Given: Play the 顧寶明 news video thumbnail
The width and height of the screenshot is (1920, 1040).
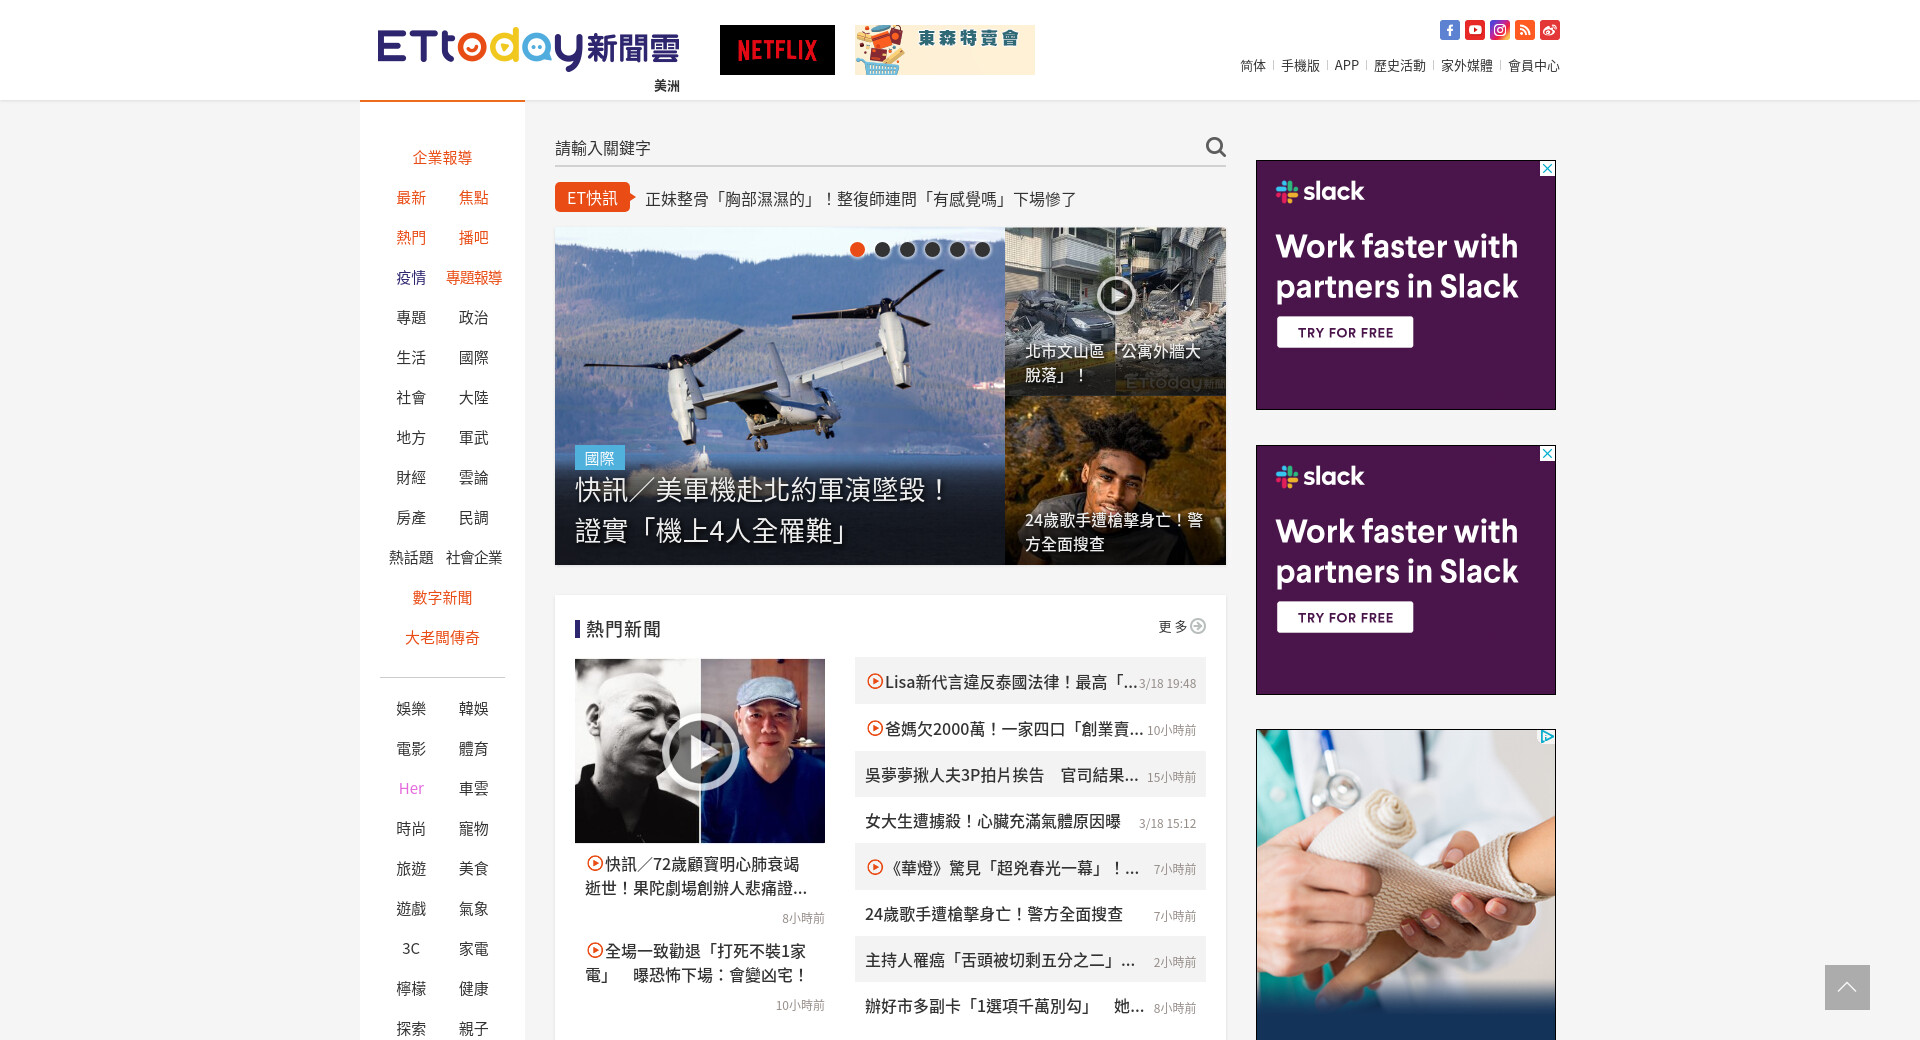Looking at the screenshot, I should pyautogui.click(x=700, y=751).
